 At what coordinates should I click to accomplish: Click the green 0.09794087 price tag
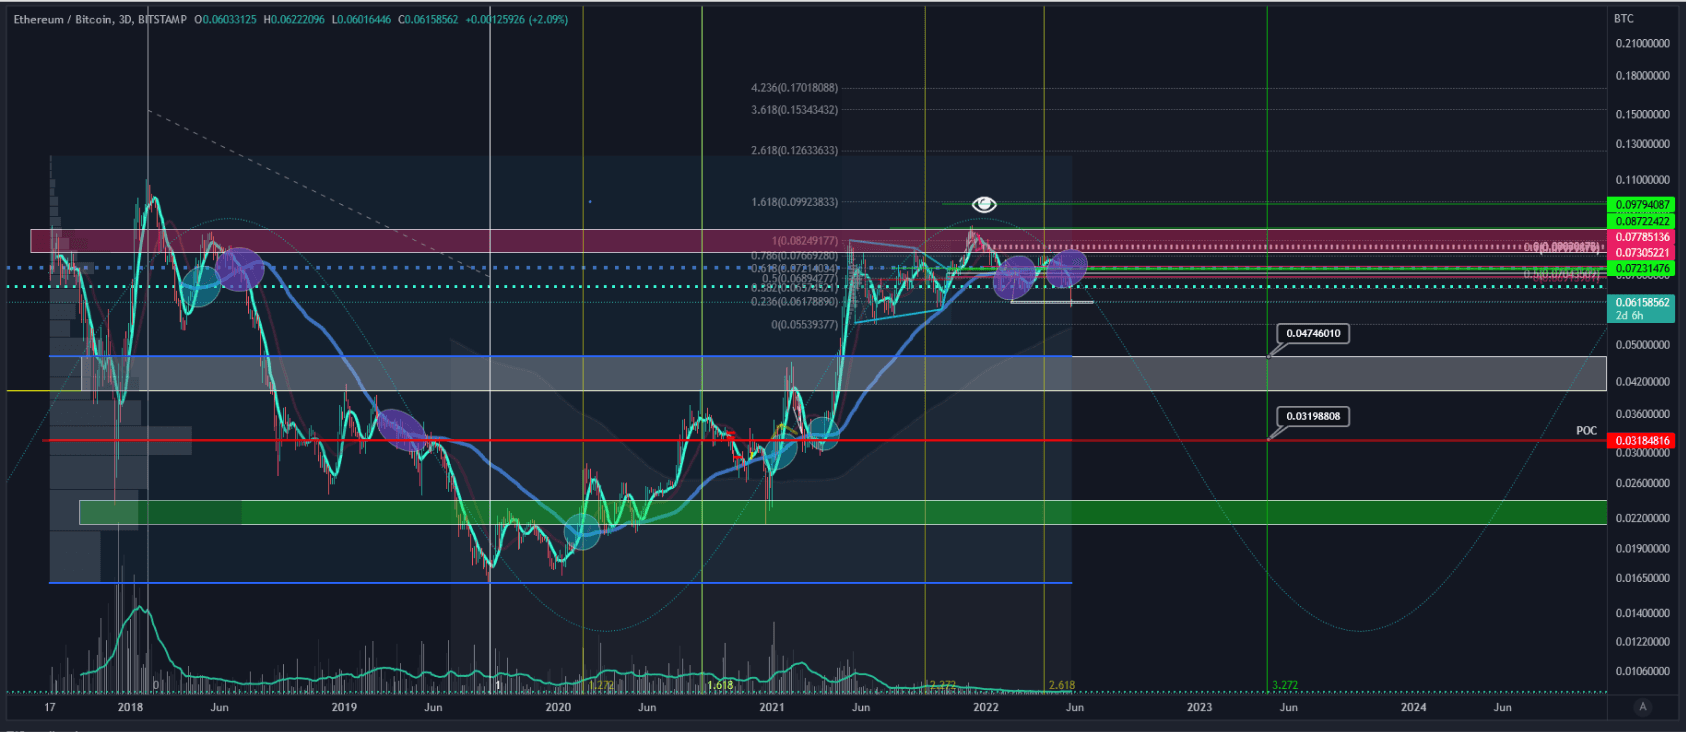pos(1641,205)
